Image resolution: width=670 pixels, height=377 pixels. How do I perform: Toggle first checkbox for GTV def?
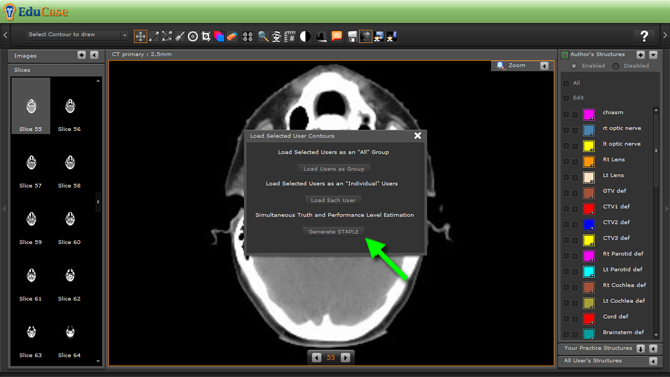pos(566,193)
